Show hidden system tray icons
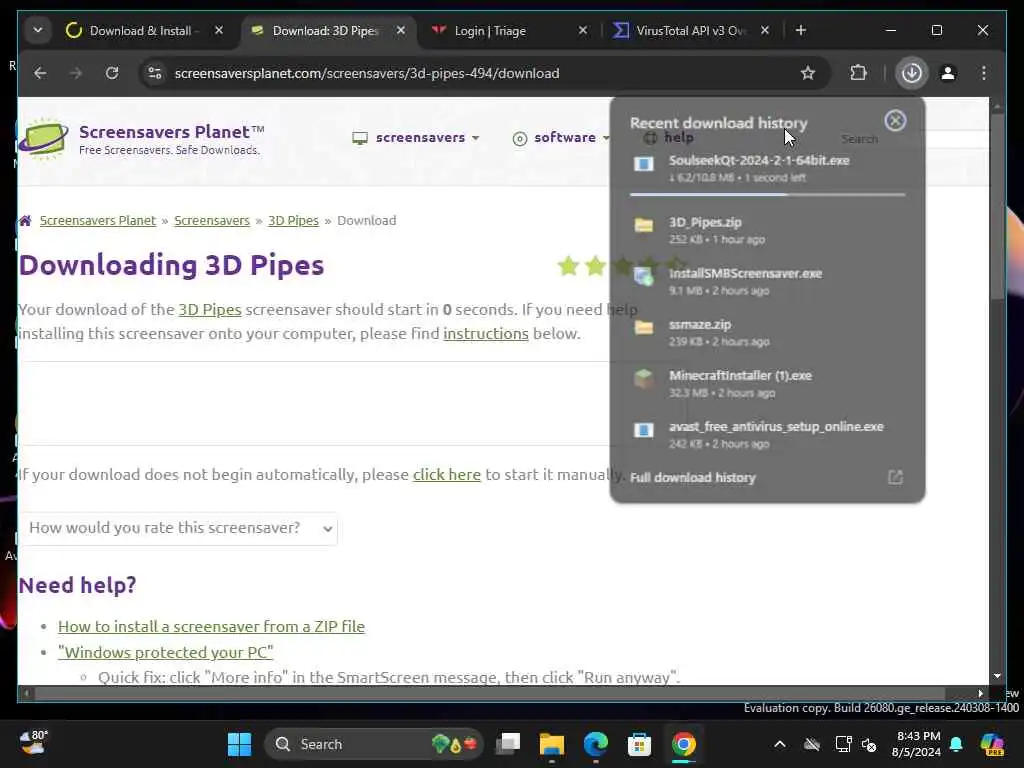This screenshot has width=1024, height=768. [780, 744]
